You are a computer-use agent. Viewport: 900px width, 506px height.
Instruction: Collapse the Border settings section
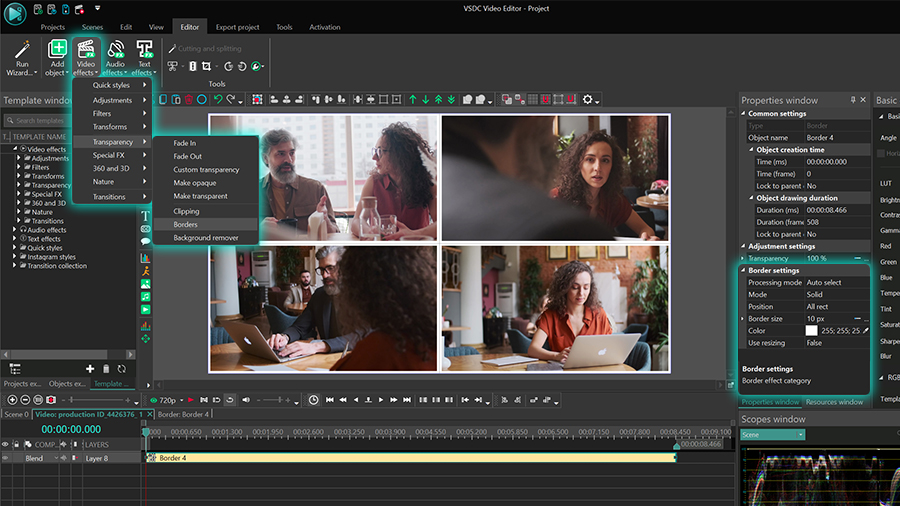743,270
